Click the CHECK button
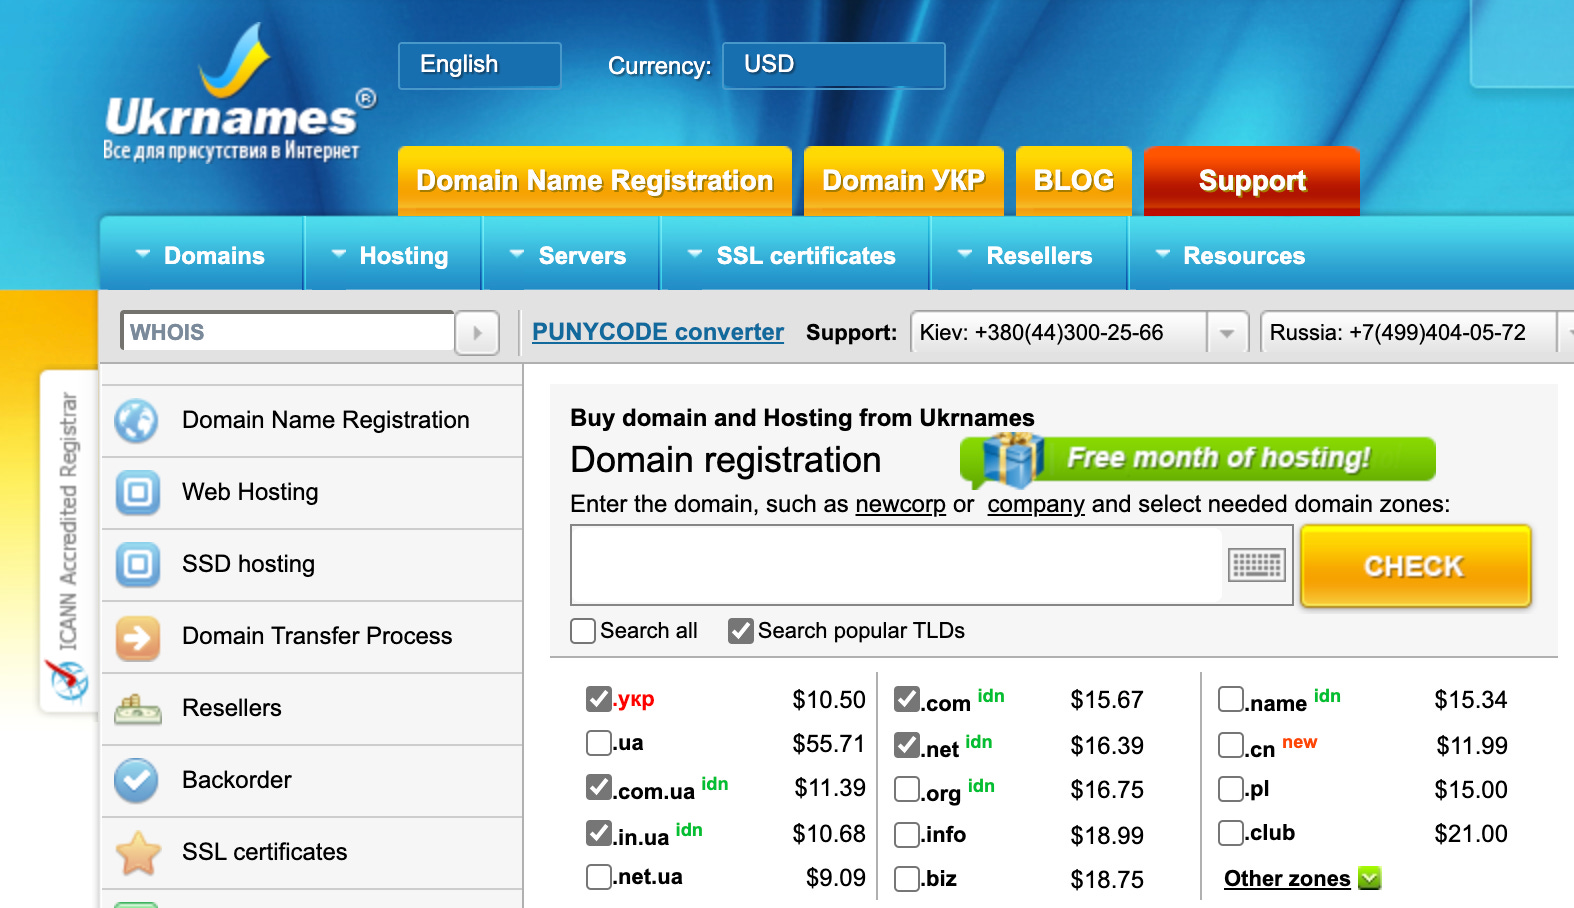The height and width of the screenshot is (908, 1574). [1415, 566]
